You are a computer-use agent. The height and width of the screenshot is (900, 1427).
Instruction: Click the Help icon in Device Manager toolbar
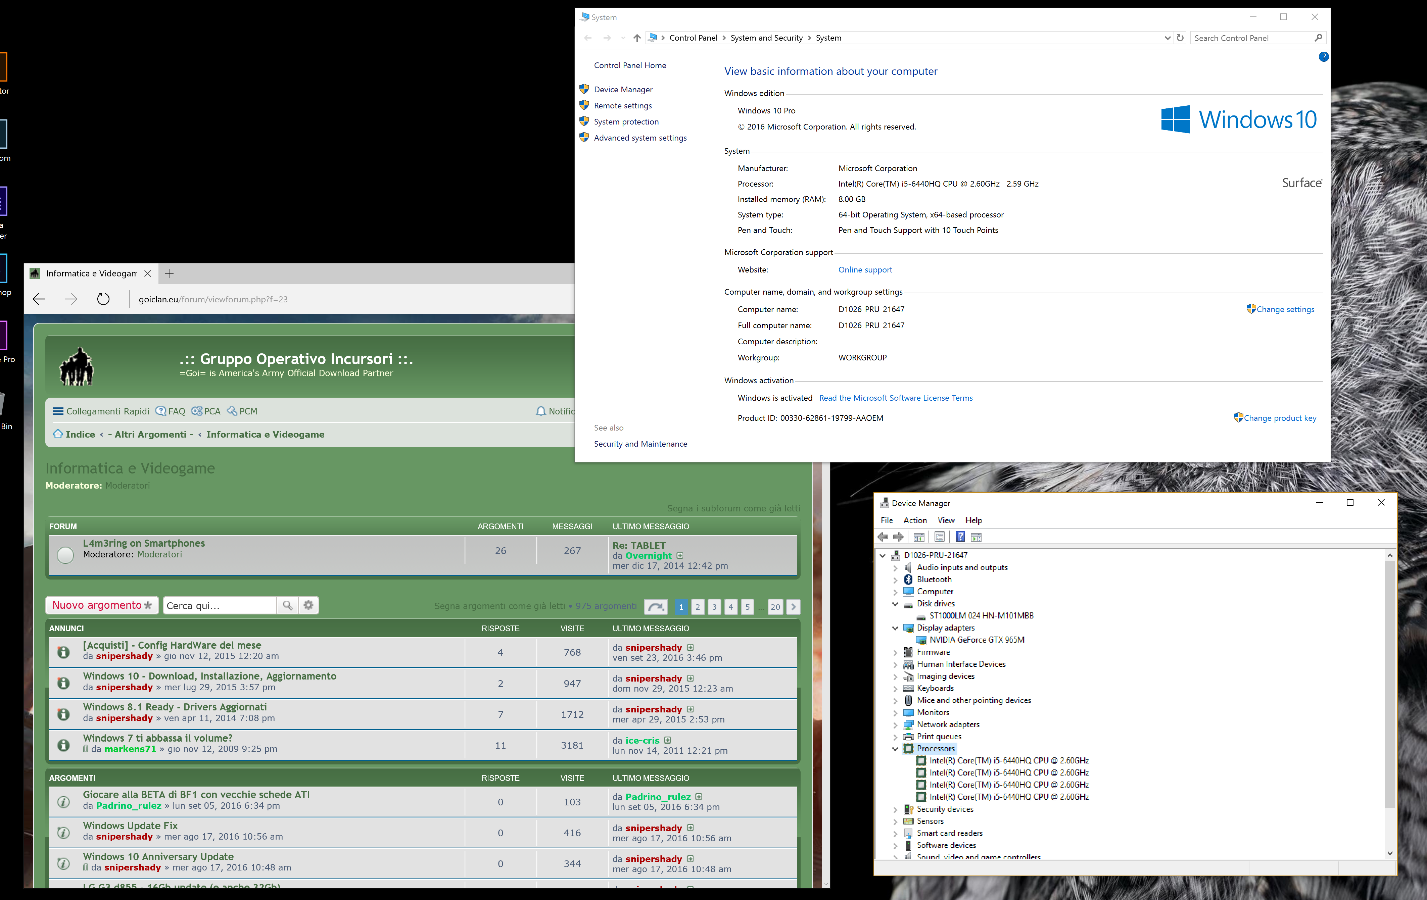pos(960,537)
